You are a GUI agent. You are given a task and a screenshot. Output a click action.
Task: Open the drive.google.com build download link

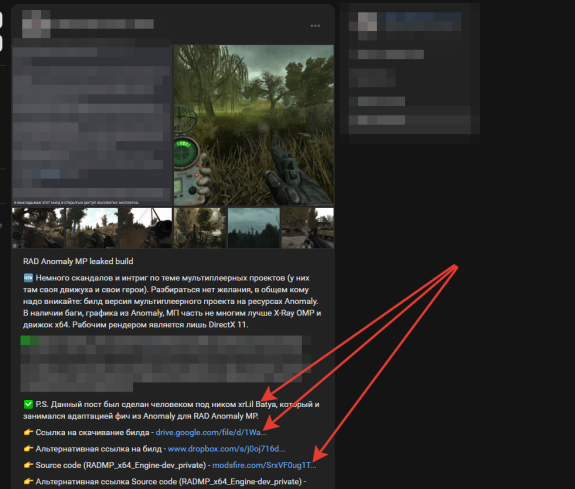pyautogui.click(x=211, y=432)
